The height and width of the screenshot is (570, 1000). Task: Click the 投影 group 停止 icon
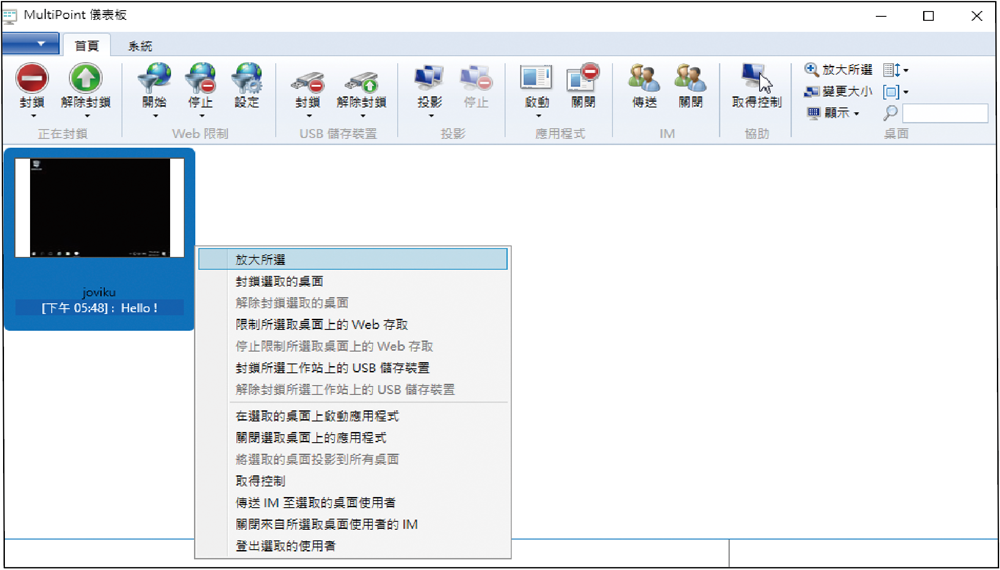[476, 78]
